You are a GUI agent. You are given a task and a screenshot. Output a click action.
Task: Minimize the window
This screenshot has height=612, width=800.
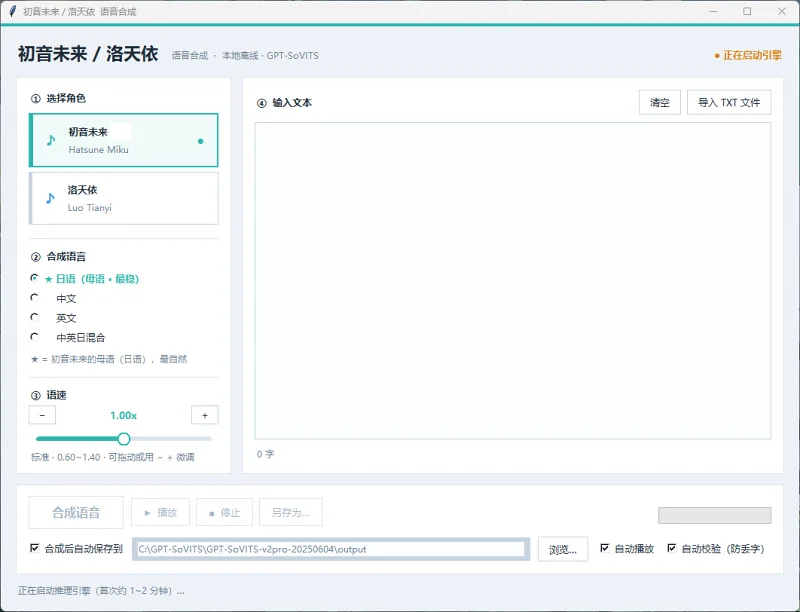tap(713, 11)
